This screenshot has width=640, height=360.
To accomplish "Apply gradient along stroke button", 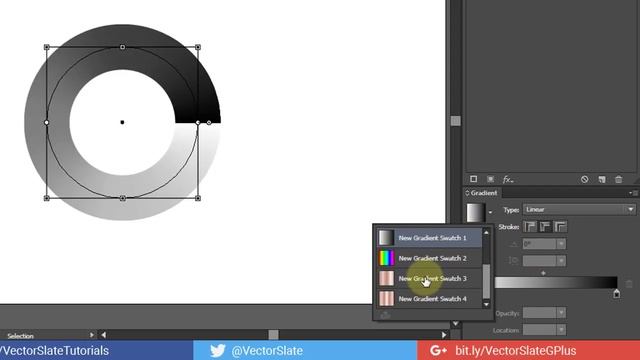I will click(545, 227).
